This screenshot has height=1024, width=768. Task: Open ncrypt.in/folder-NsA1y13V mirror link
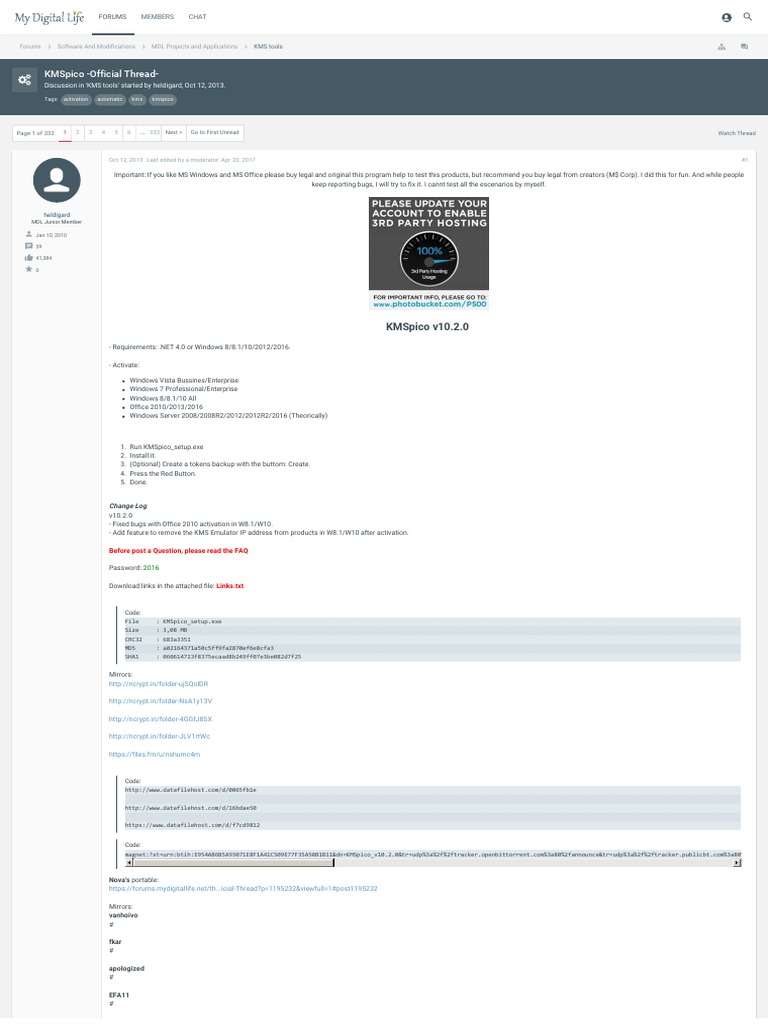pyautogui.click(x=161, y=701)
